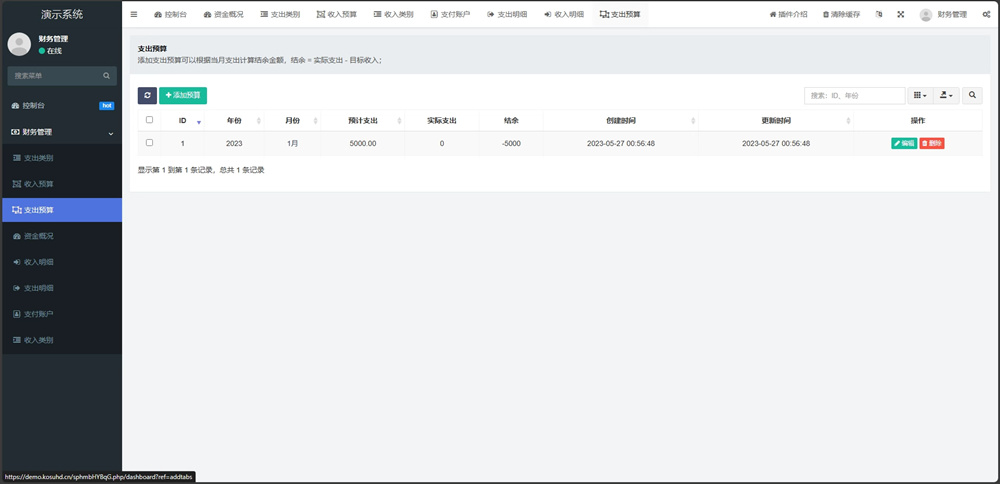Click the 显示第 1 到第 1 条记录 pagination summary
This screenshot has width=1000, height=484.
coord(201,170)
